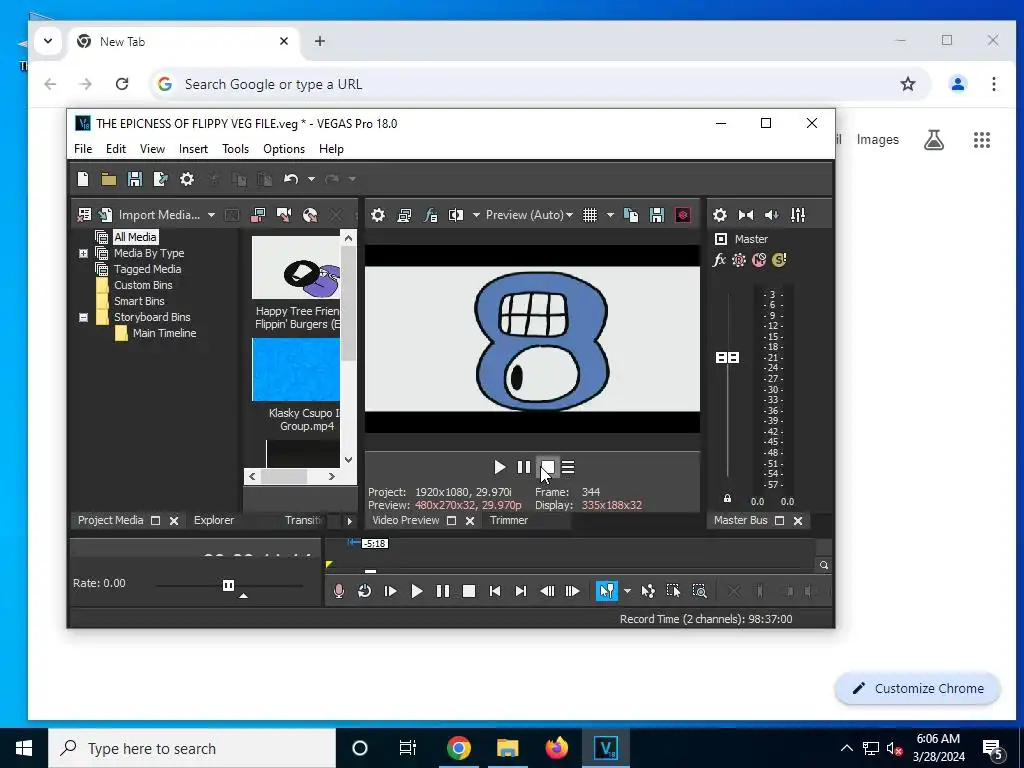Save preview snapshot to file
1024x768 pixels.
pyautogui.click(x=657, y=215)
